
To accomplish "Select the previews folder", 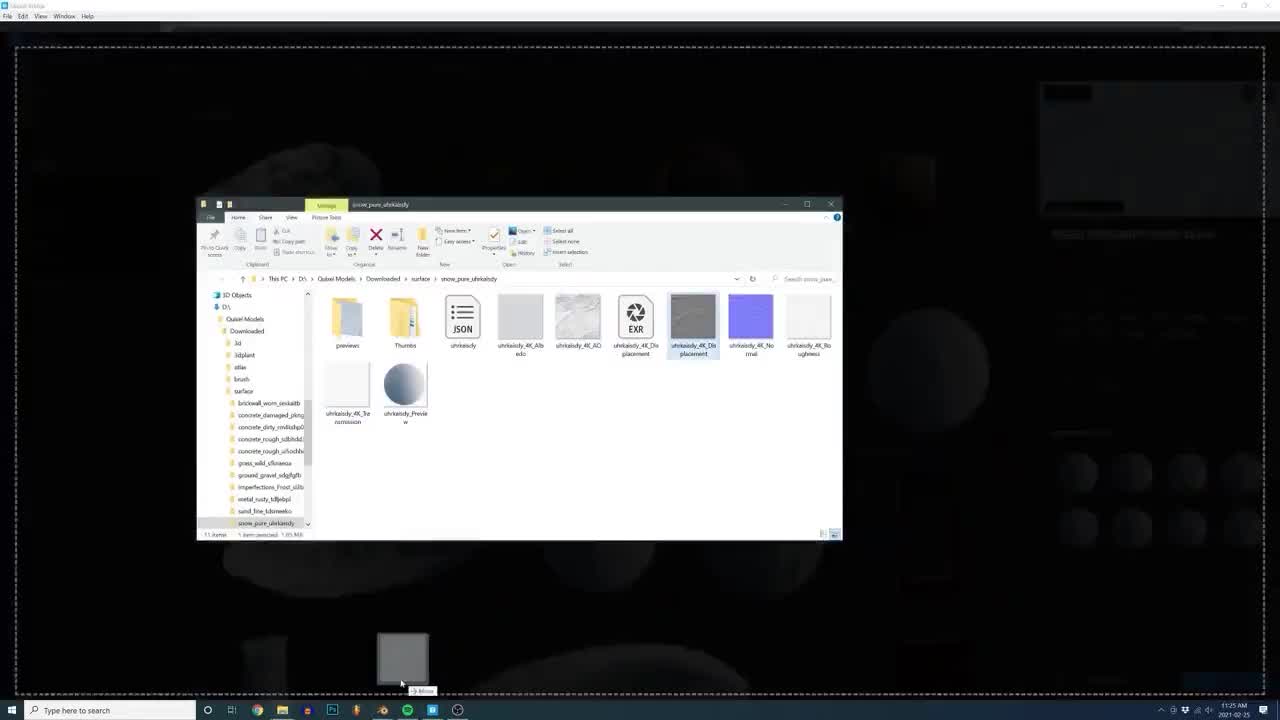I will (x=347, y=322).
